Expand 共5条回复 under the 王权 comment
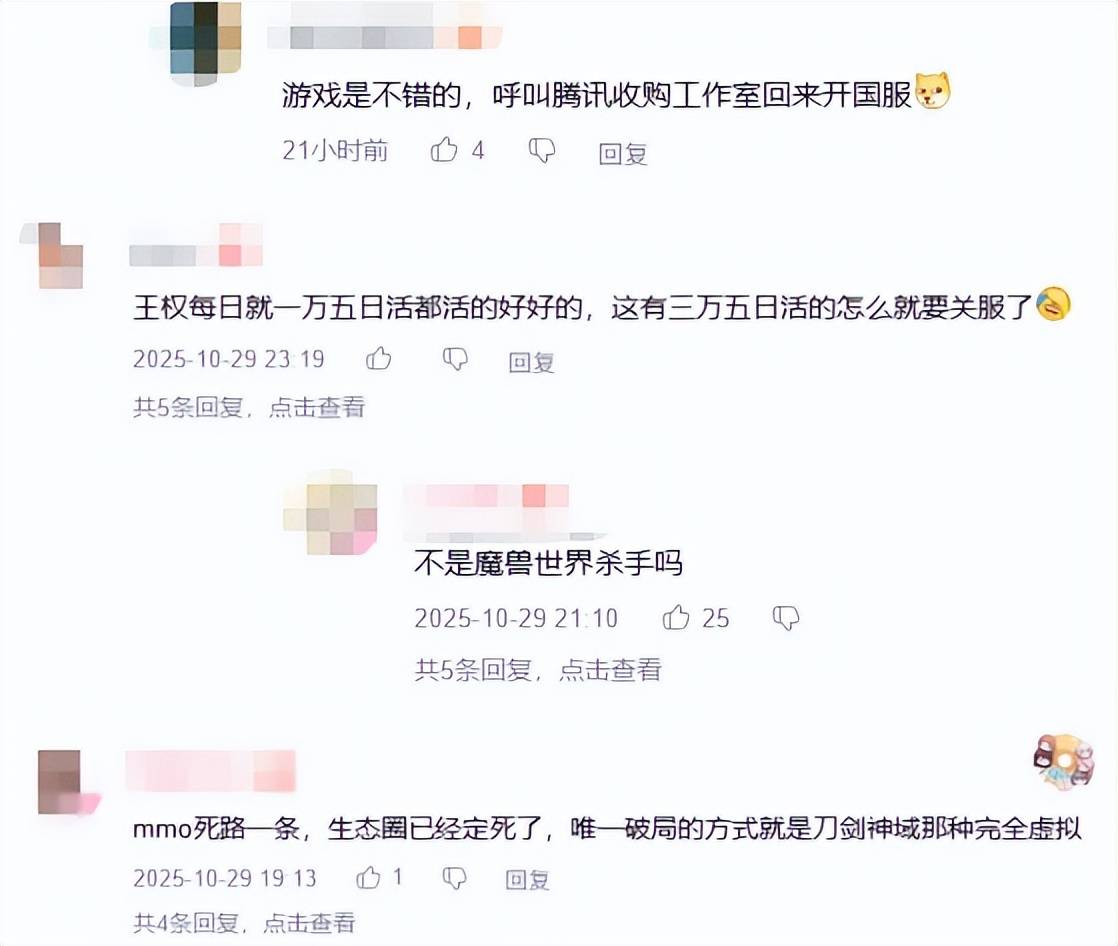This screenshot has height=946, width=1118. coord(249,407)
